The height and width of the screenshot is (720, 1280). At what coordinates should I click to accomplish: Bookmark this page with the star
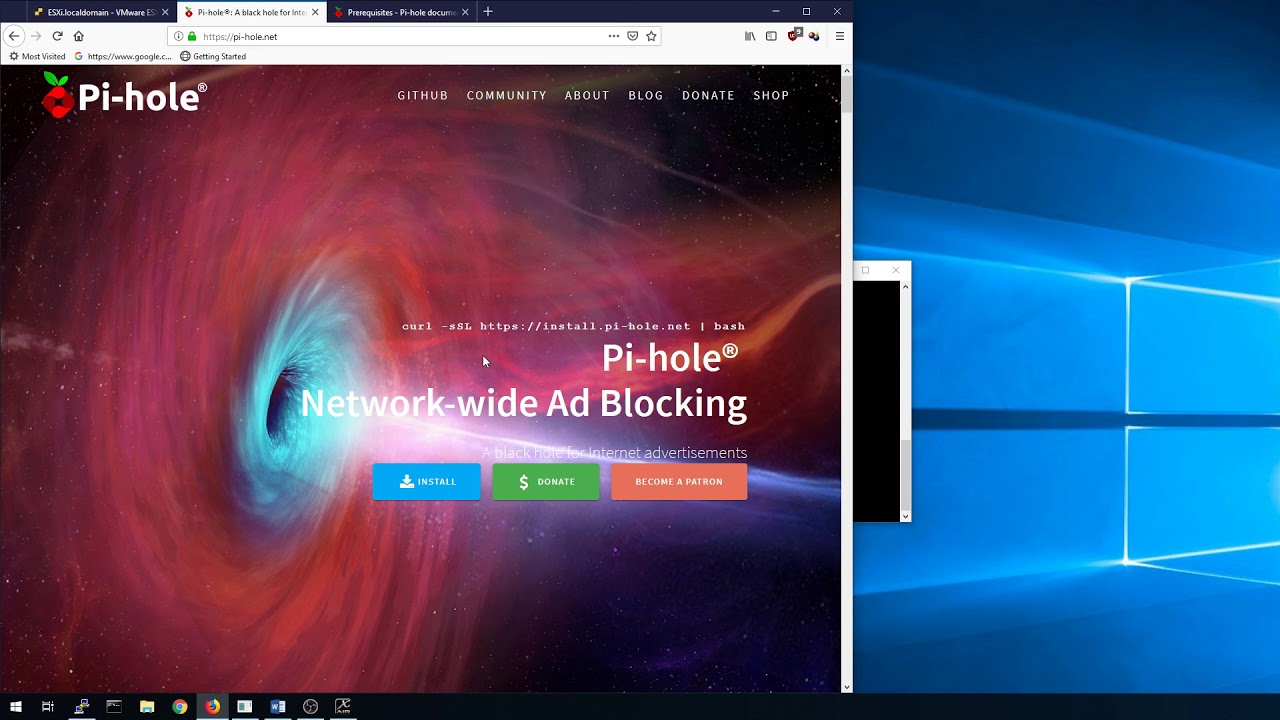(651, 36)
